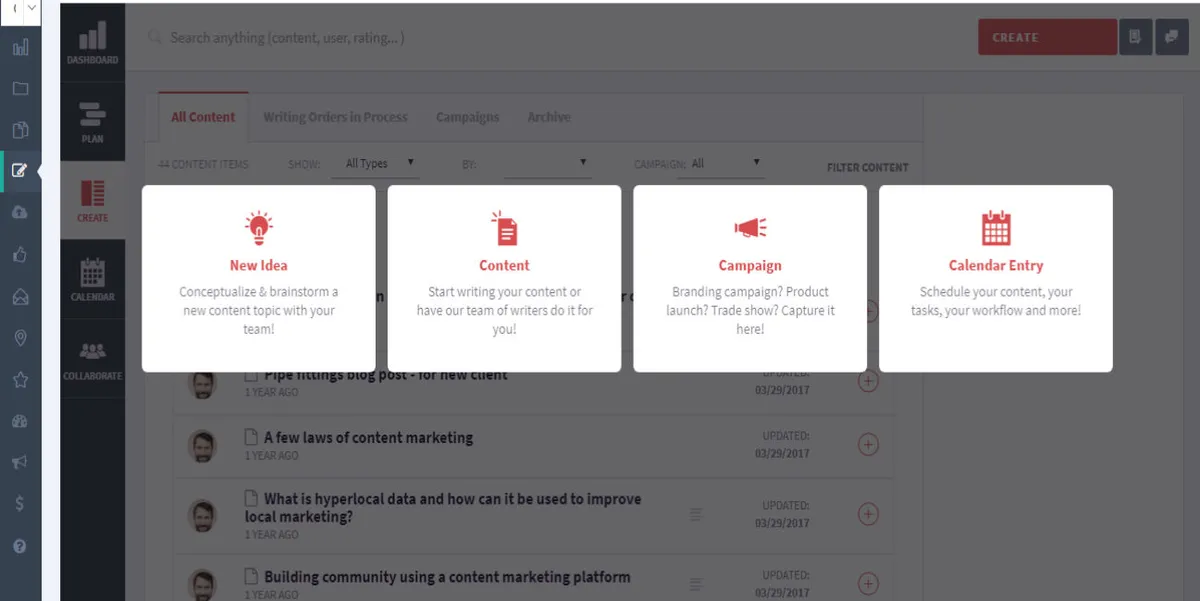Image resolution: width=1200 pixels, height=601 pixels.
Task: Open the Dashboard section in sidebar
Action: (x=92, y=43)
